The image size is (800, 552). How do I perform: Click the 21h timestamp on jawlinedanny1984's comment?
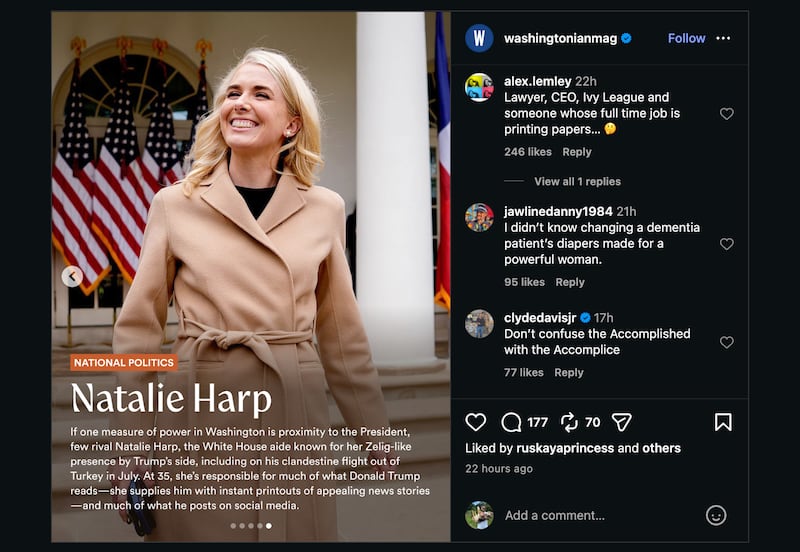pyautogui.click(x=626, y=211)
